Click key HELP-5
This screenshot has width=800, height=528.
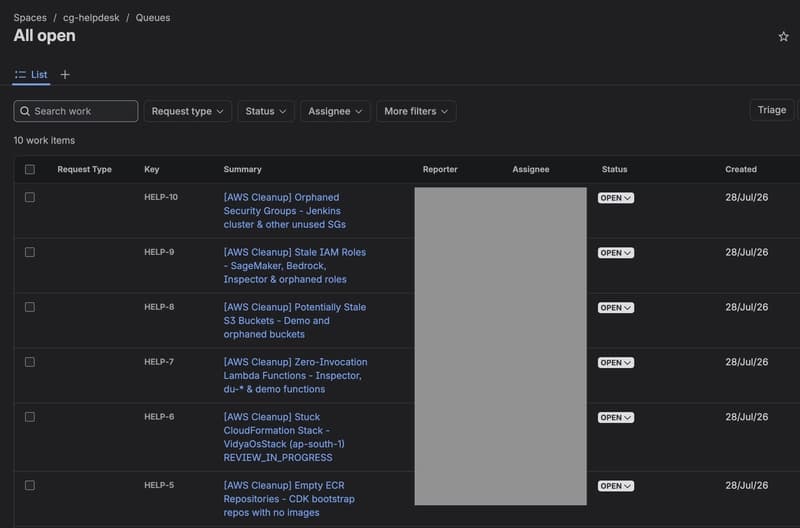[159, 485]
